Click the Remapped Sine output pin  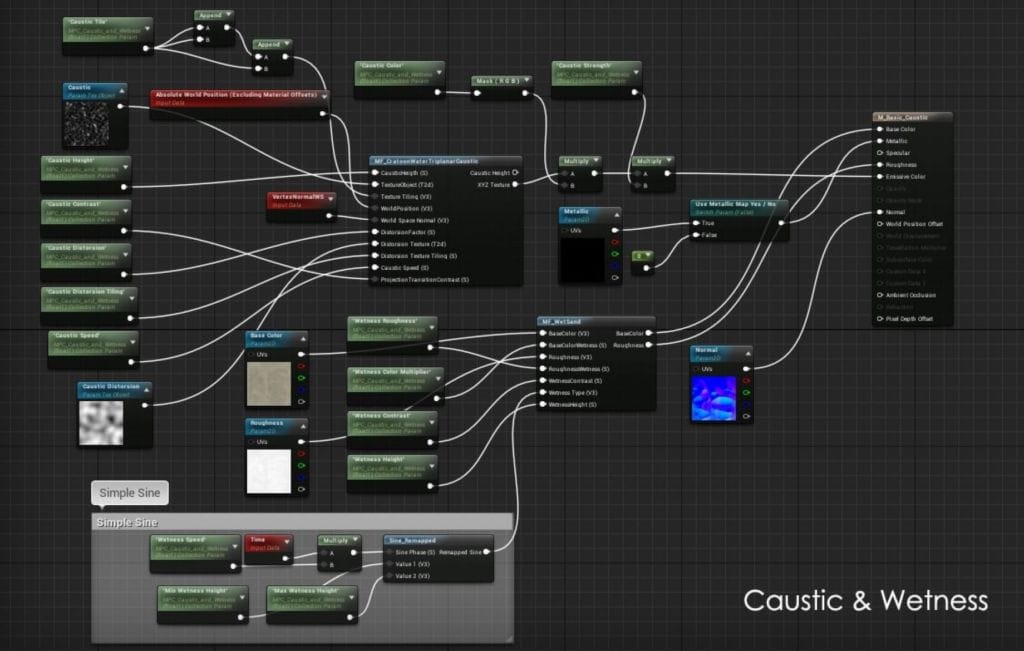pos(487,552)
